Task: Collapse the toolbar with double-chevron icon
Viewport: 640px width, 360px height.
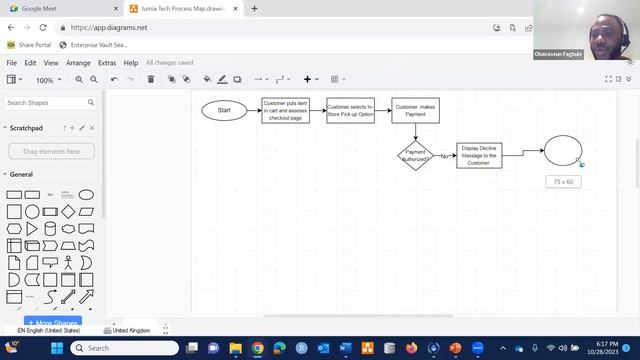Action: (x=629, y=79)
